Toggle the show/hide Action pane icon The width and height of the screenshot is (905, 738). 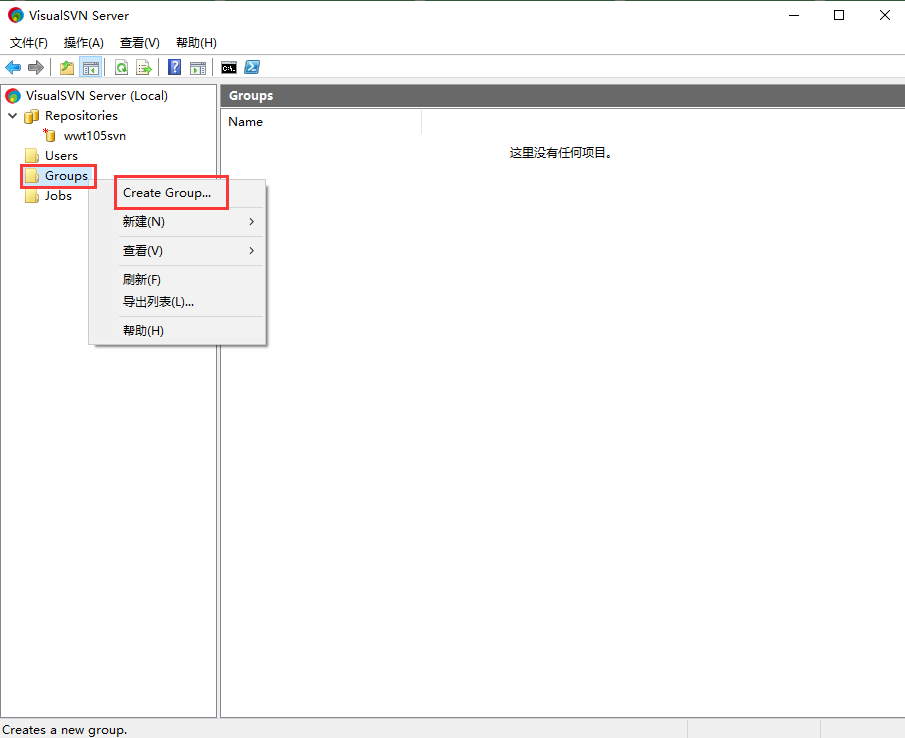198,68
